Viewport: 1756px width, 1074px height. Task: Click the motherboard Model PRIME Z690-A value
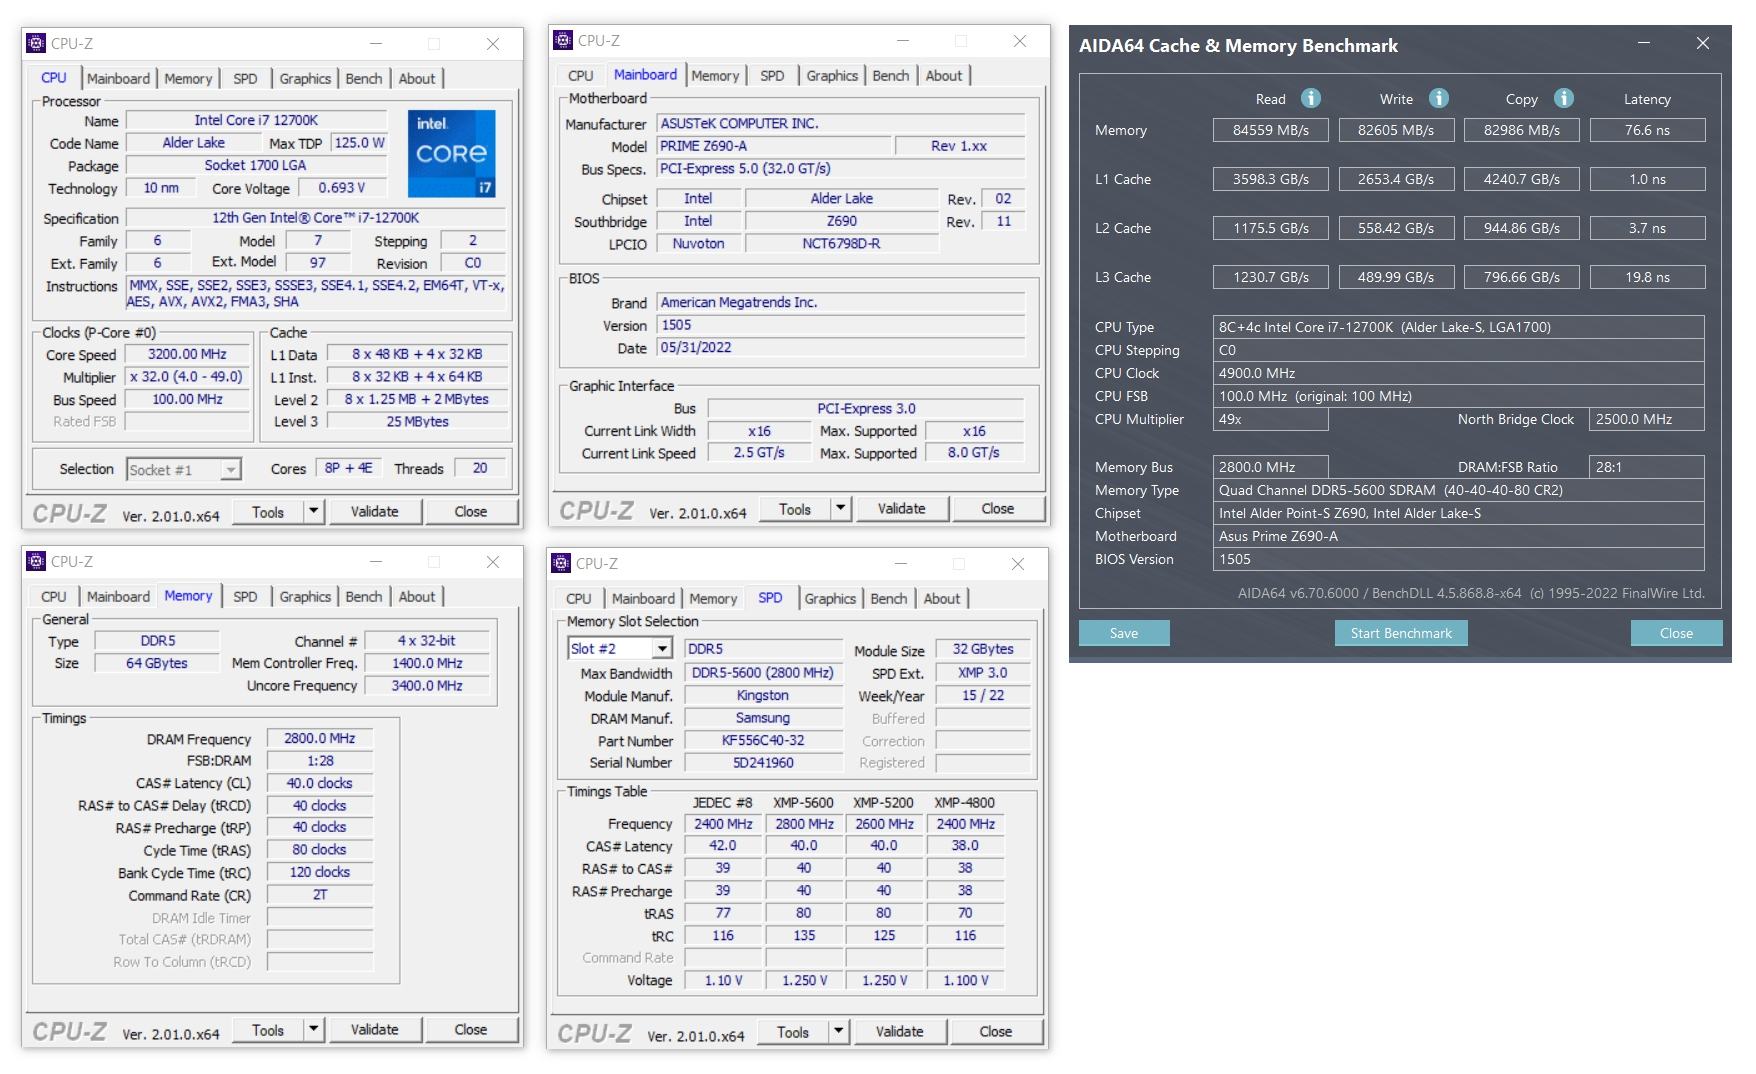click(x=773, y=146)
